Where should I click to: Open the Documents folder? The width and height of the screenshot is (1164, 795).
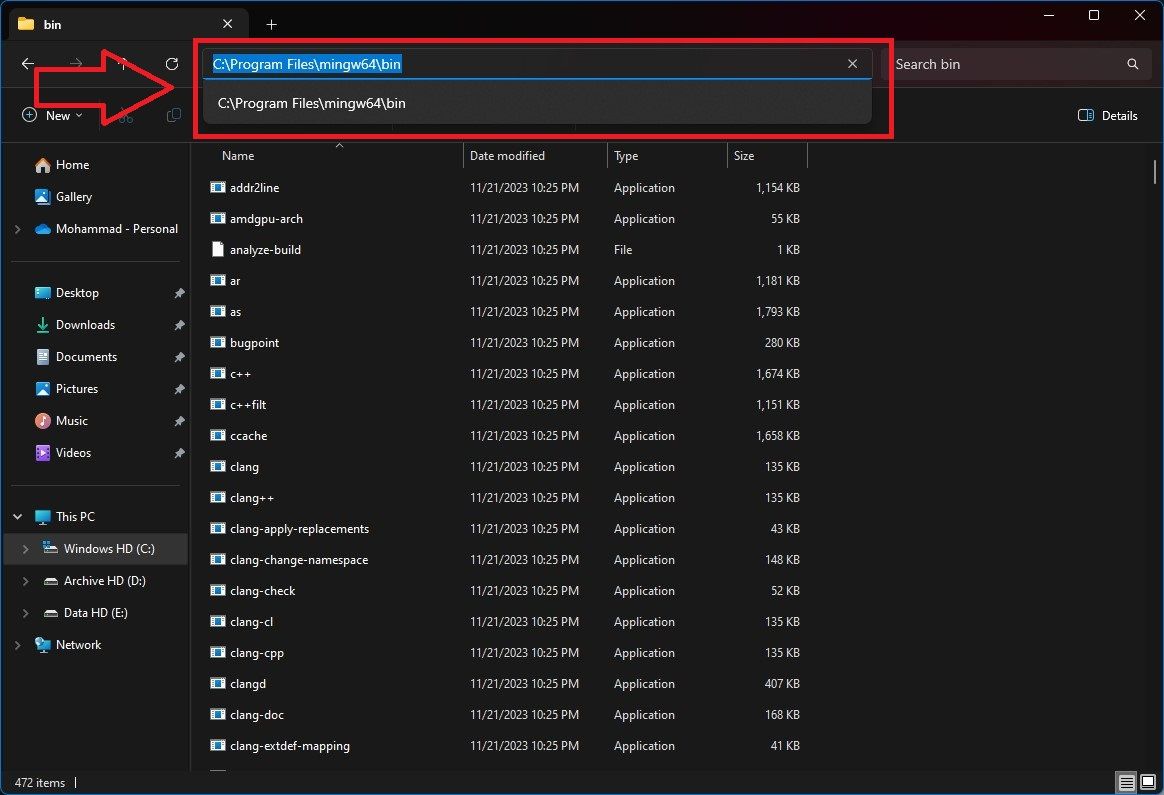pyautogui.click(x=76, y=356)
